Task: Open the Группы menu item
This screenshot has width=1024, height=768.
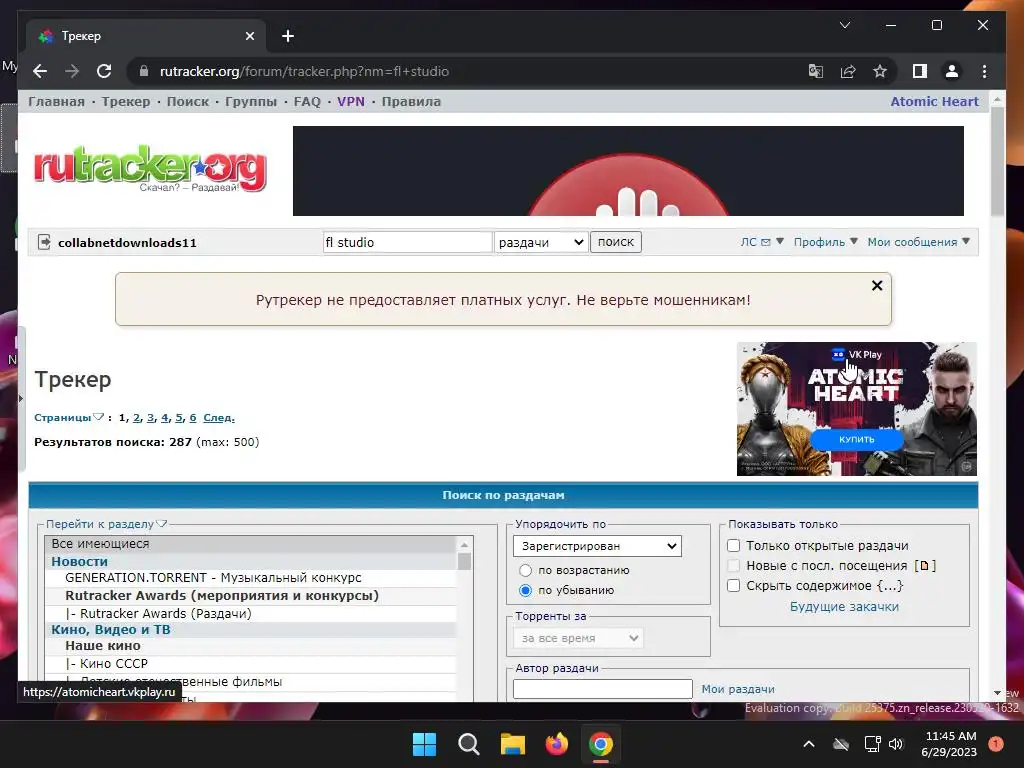Action: coord(251,101)
